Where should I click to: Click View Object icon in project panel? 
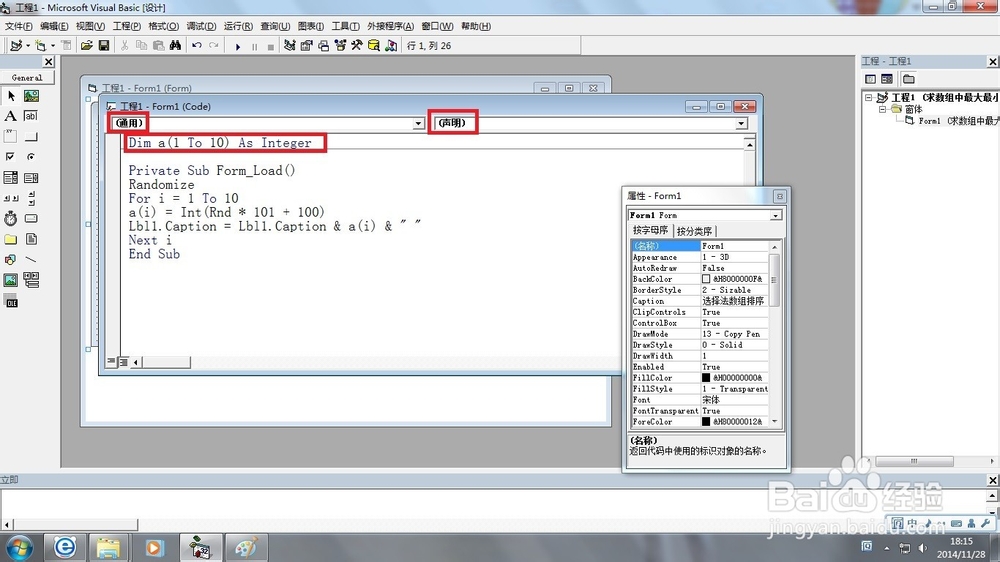point(887,79)
